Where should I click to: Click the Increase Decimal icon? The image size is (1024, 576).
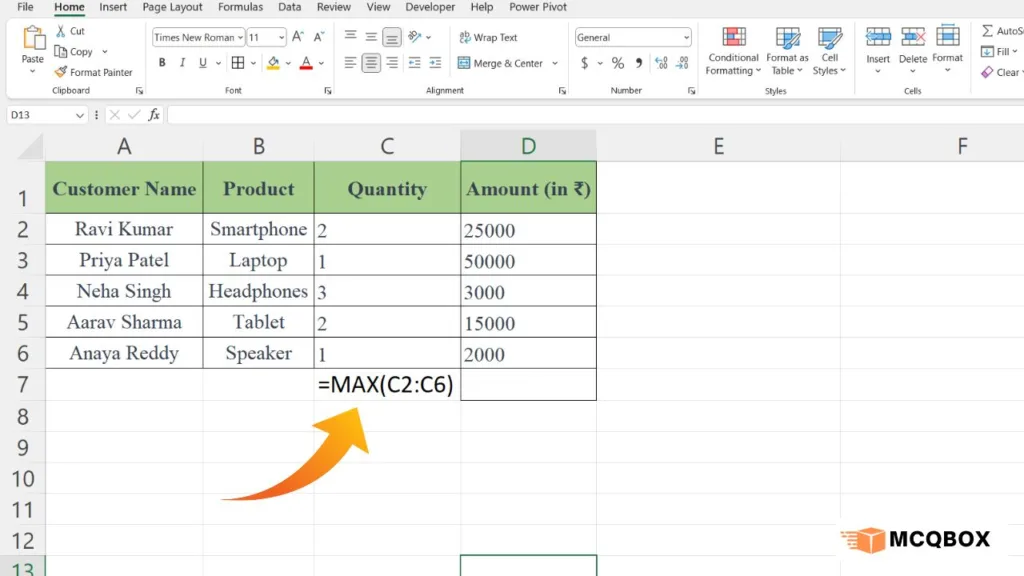pos(661,63)
